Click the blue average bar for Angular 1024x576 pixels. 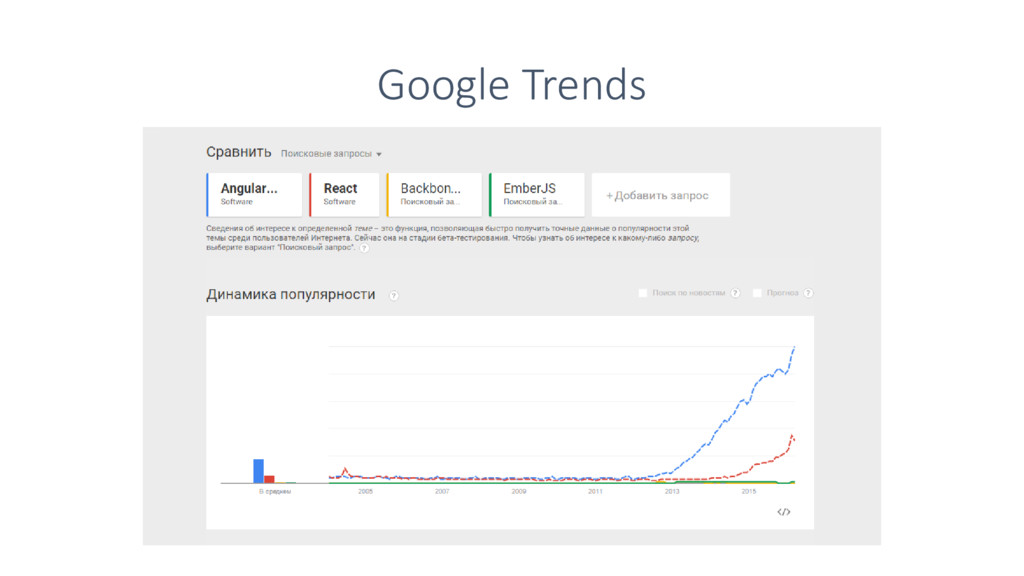258,470
